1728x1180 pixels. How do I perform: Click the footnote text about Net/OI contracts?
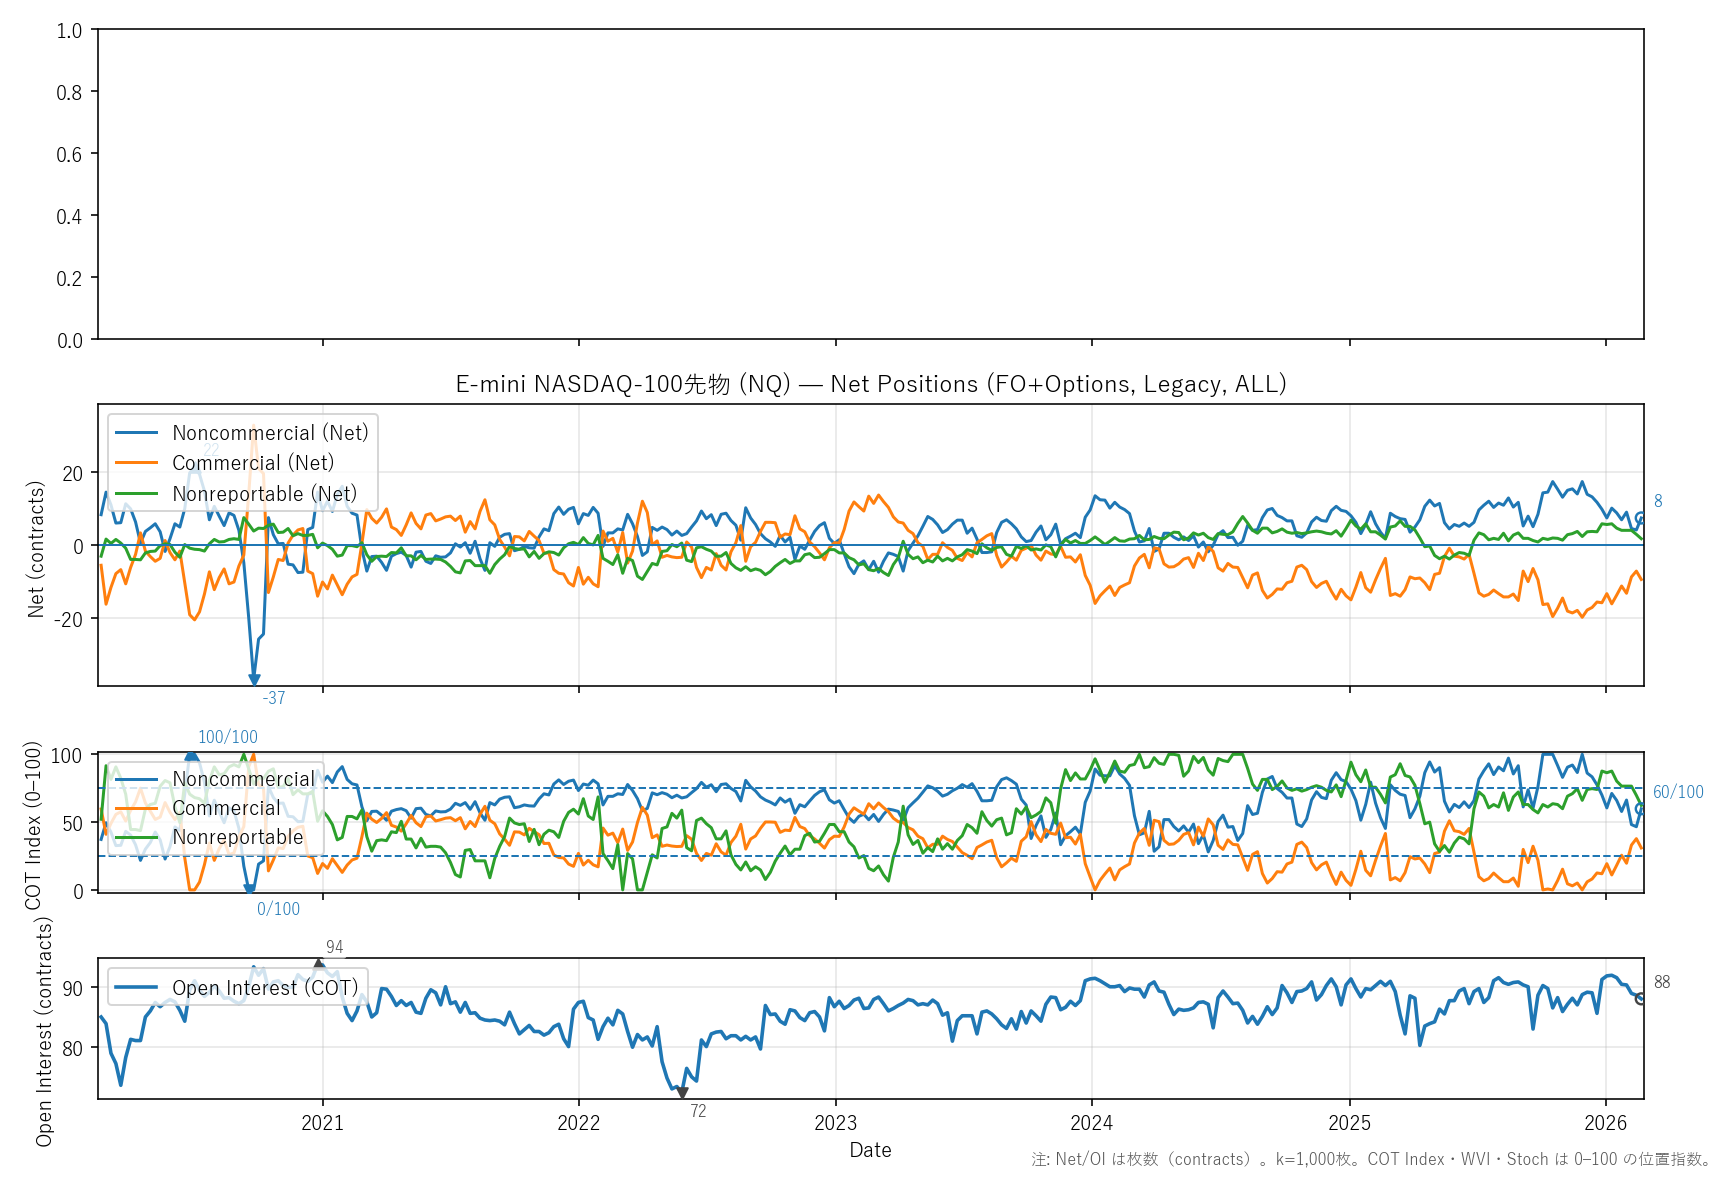1371,1160
